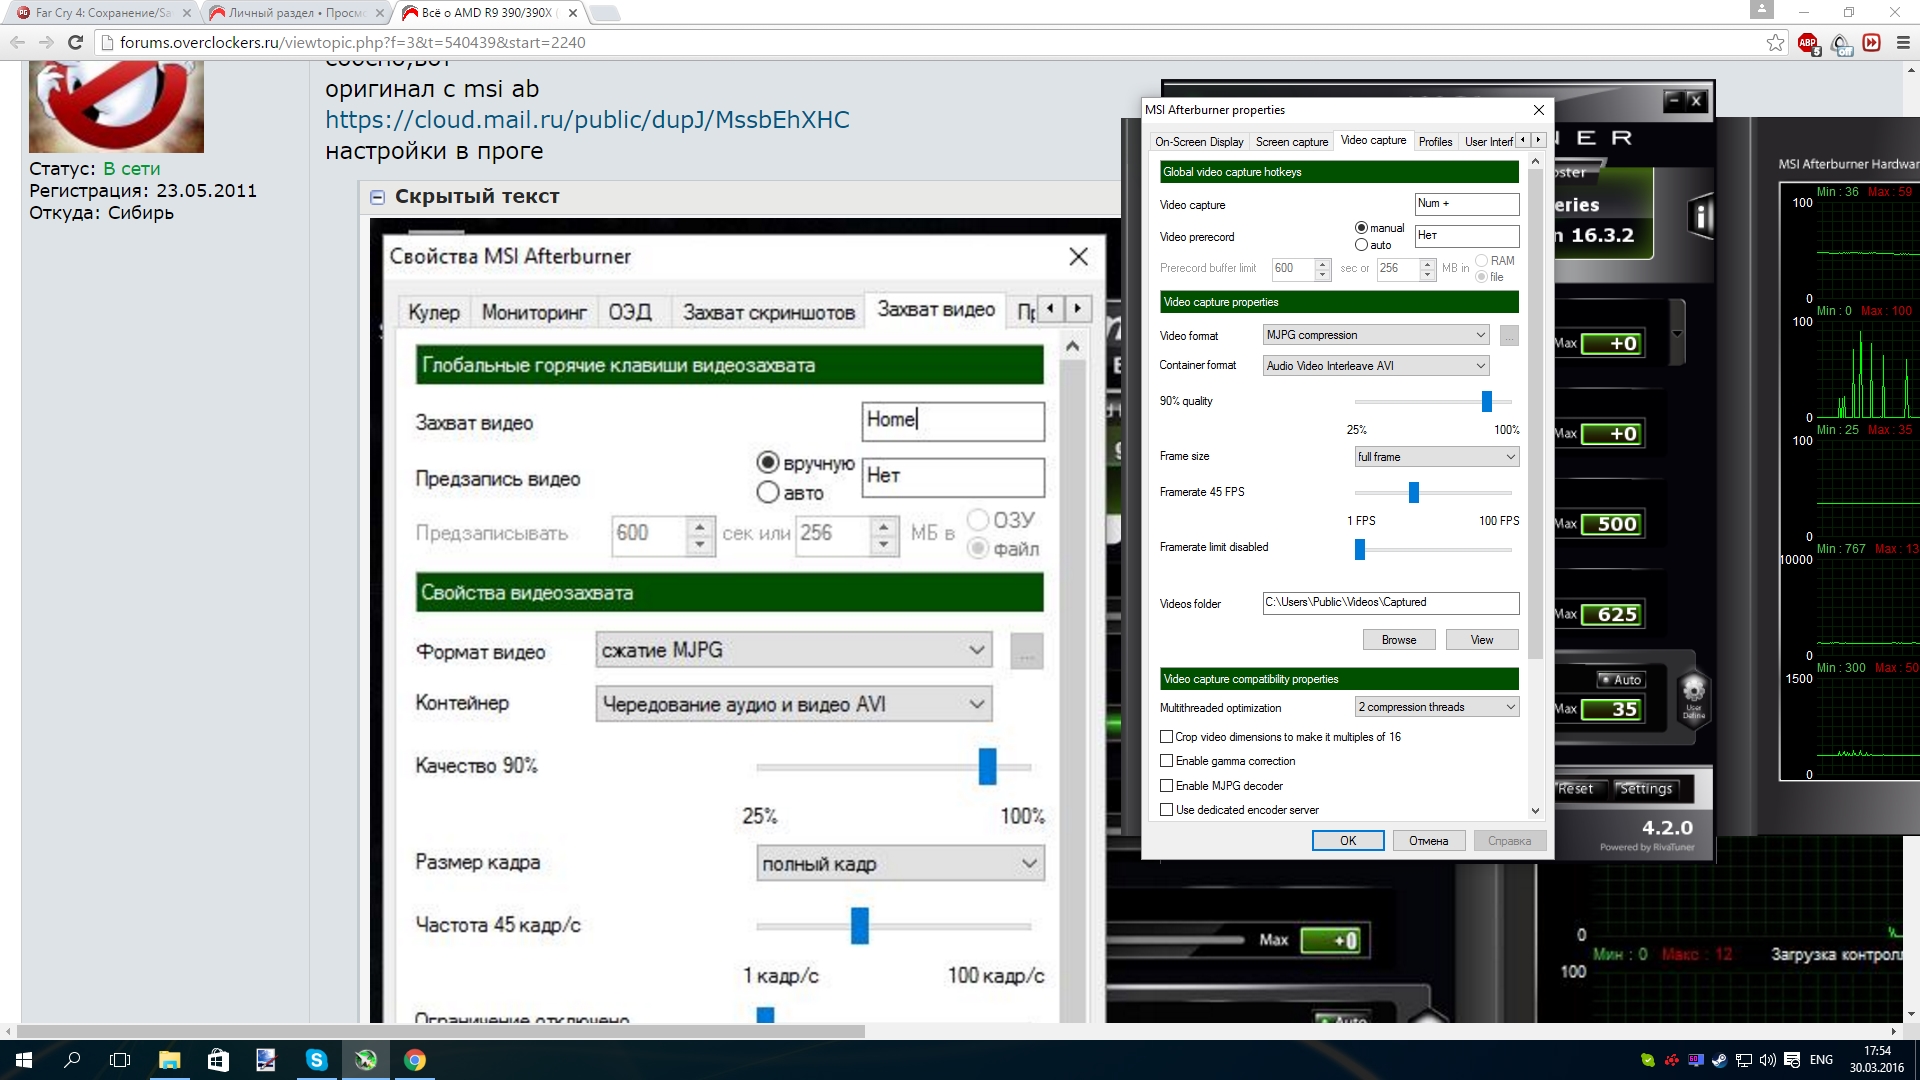Viewport: 1920px width, 1080px height.
Task: Click the Afterburner info 'i' icon
Action: coord(1701,216)
